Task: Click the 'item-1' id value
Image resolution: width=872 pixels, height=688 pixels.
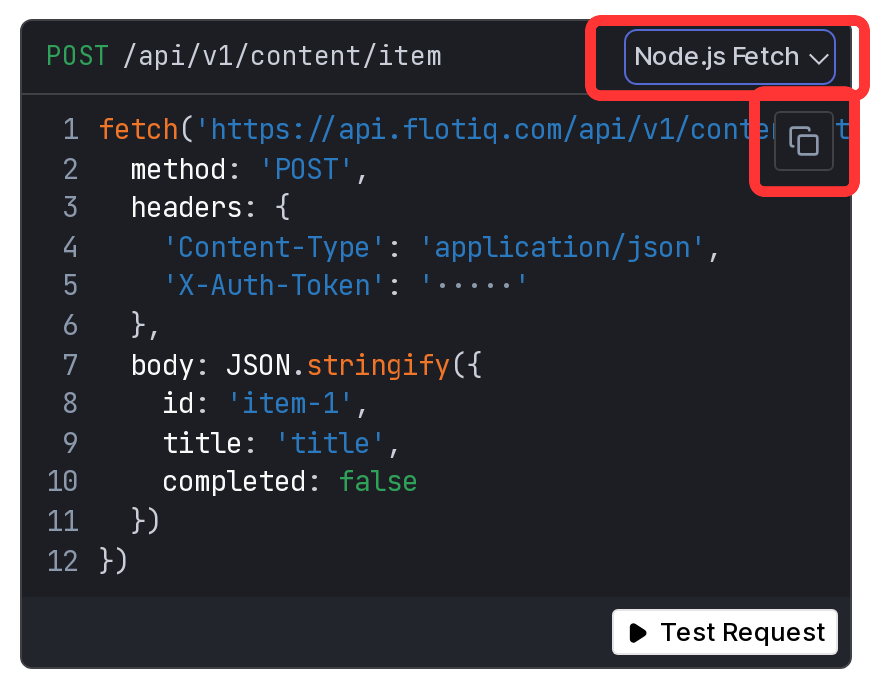Action: click(x=290, y=403)
